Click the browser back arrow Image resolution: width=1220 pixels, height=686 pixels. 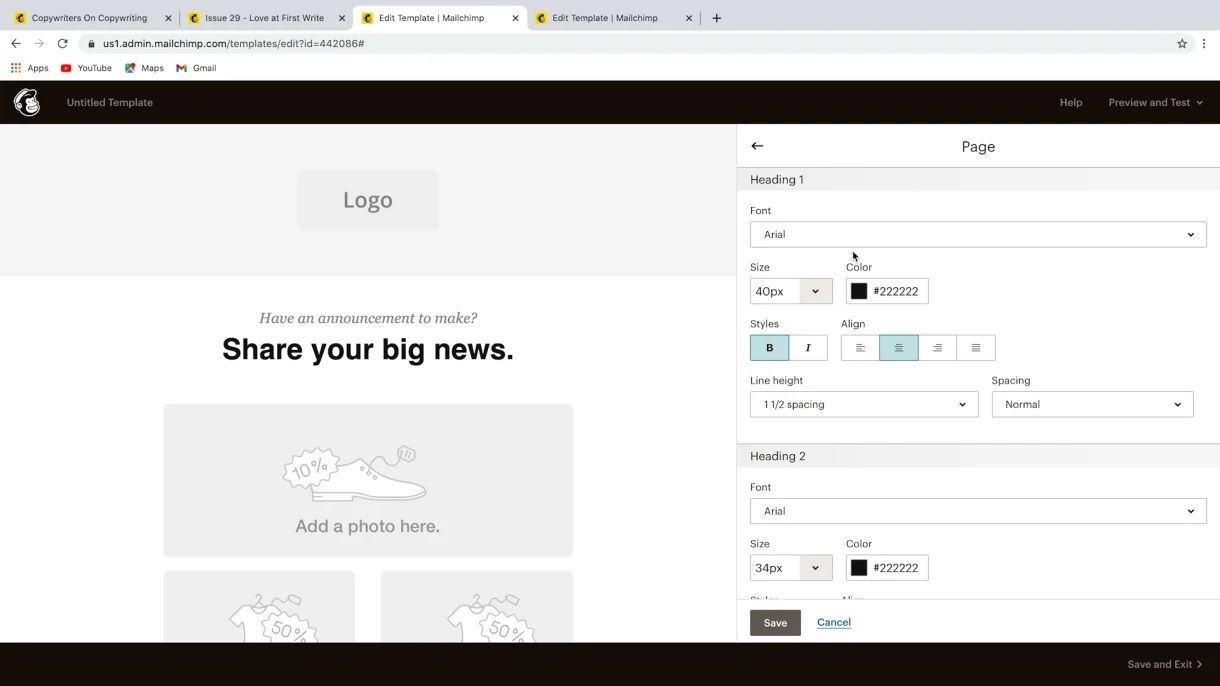[15, 44]
